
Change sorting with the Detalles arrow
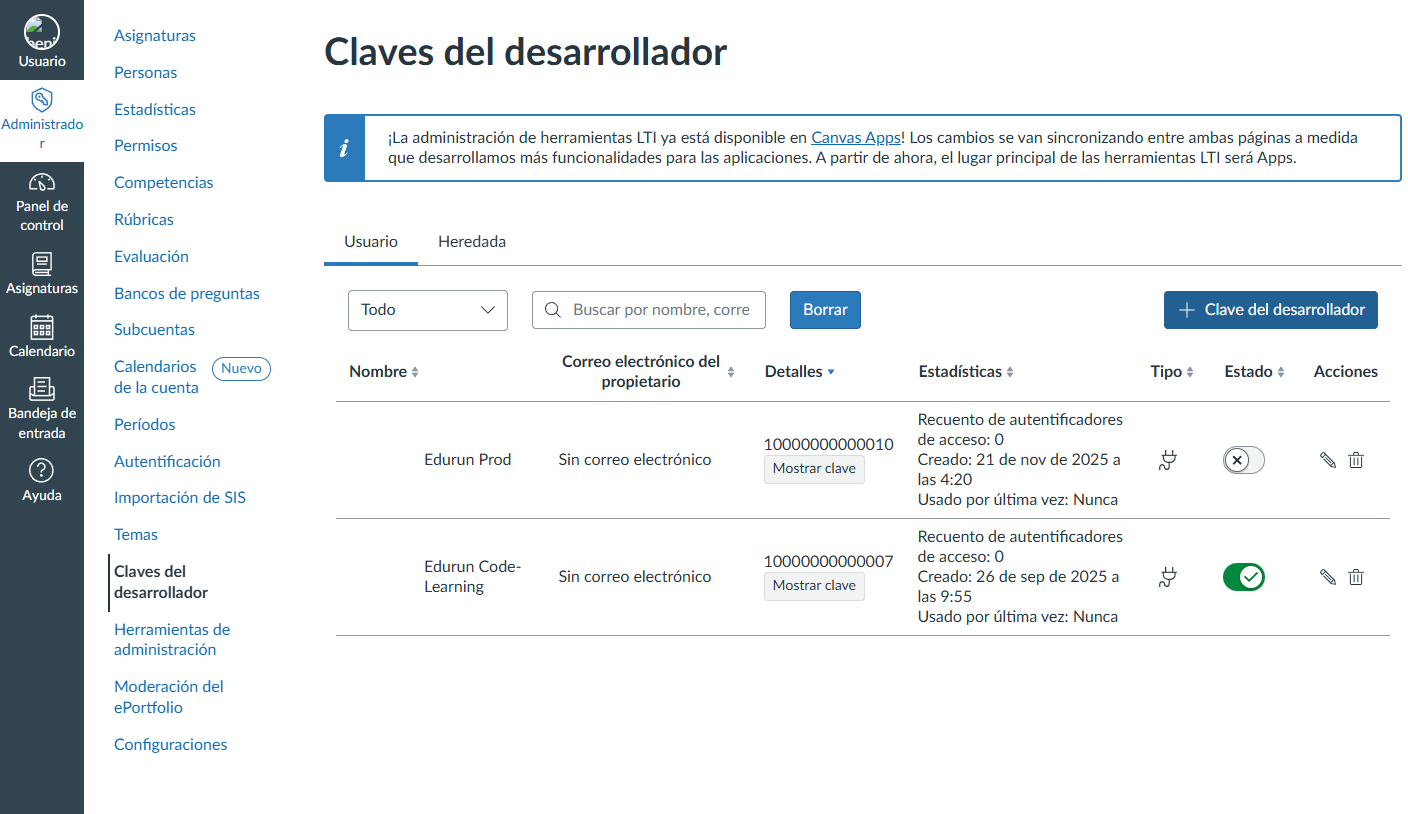tap(831, 371)
